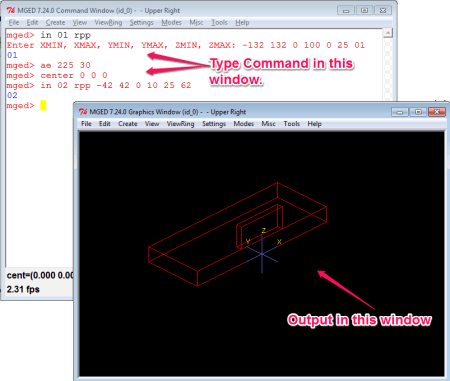Open View menu in Command Window
The image size is (450, 381).
pyautogui.click(x=80, y=22)
